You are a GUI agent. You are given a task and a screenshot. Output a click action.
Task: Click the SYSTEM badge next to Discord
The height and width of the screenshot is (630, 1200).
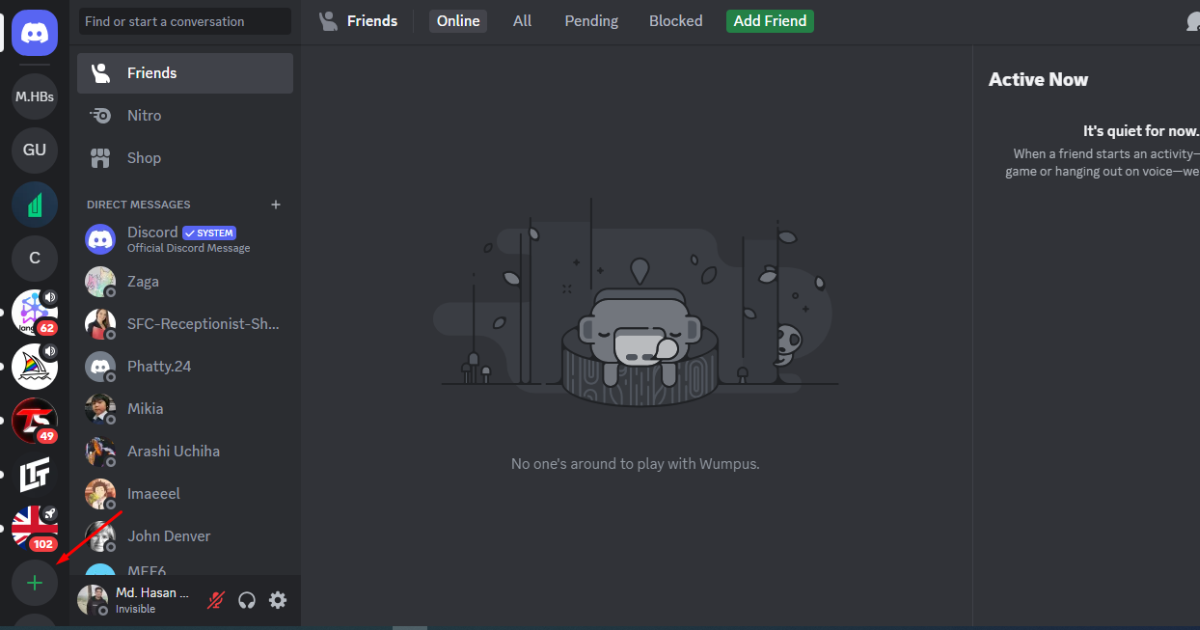pyautogui.click(x=209, y=232)
